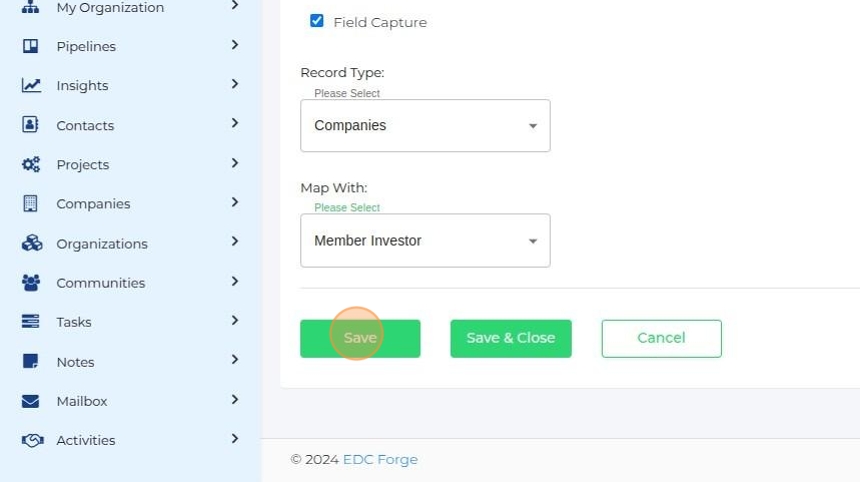This screenshot has height=482, width=860.
Task: Select Tasks in the sidebar
Action: [74, 322]
